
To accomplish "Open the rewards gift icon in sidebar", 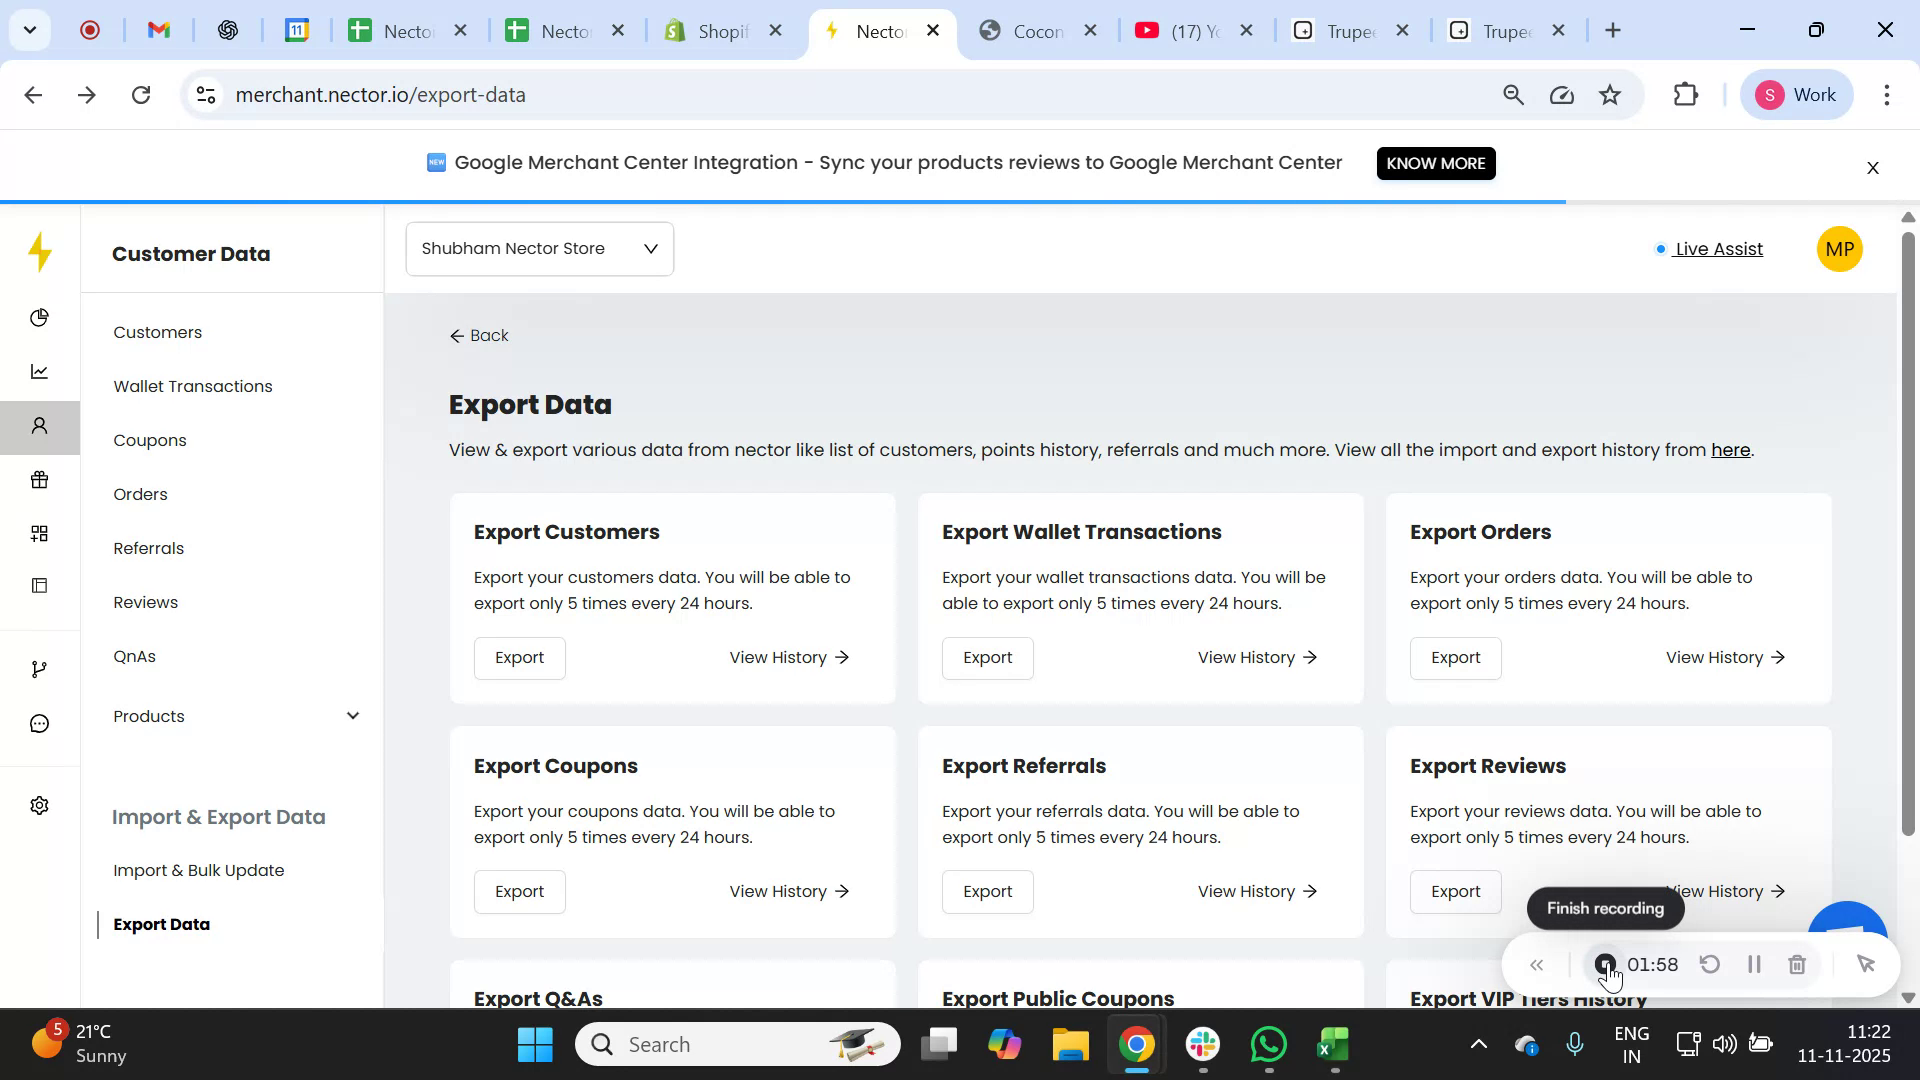I will 40,480.
